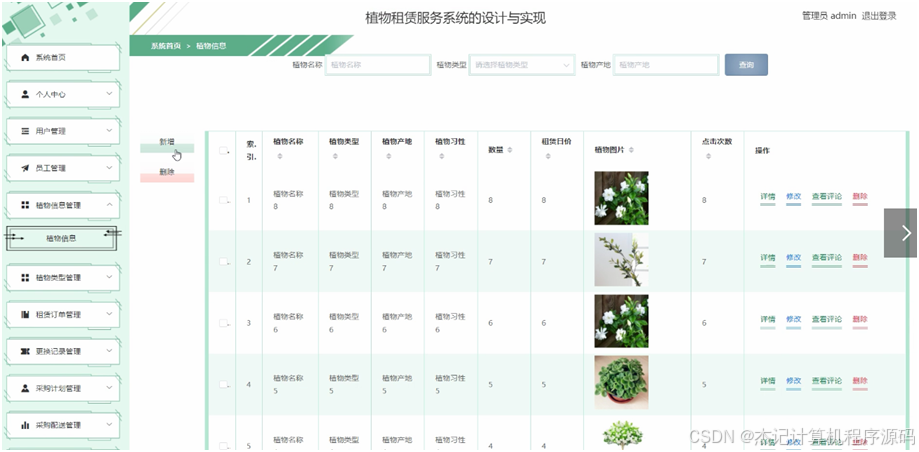The height and width of the screenshot is (452, 919).
Task: Check the checkbox for row 3
Action: coord(223,323)
